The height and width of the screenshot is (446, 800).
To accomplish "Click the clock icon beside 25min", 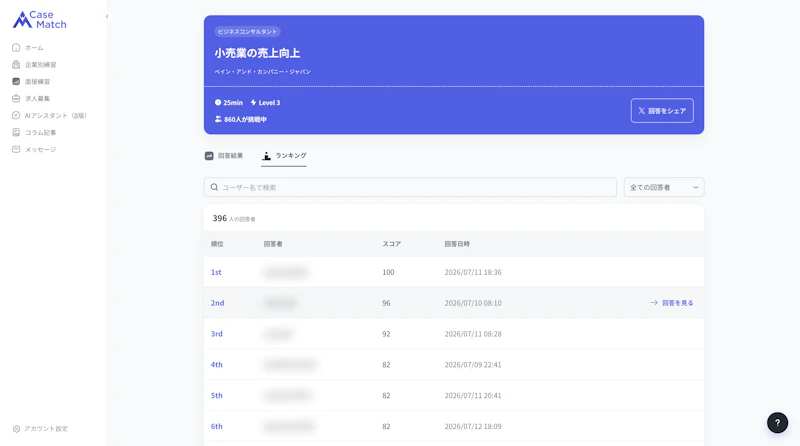I will click(218, 103).
